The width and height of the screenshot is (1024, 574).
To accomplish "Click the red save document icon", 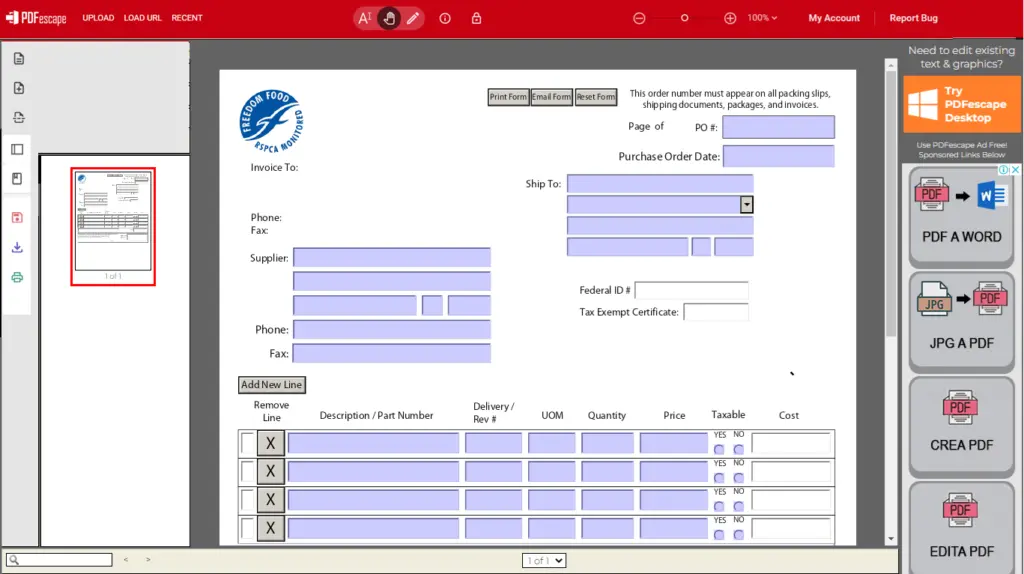I will [x=18, y=217].
